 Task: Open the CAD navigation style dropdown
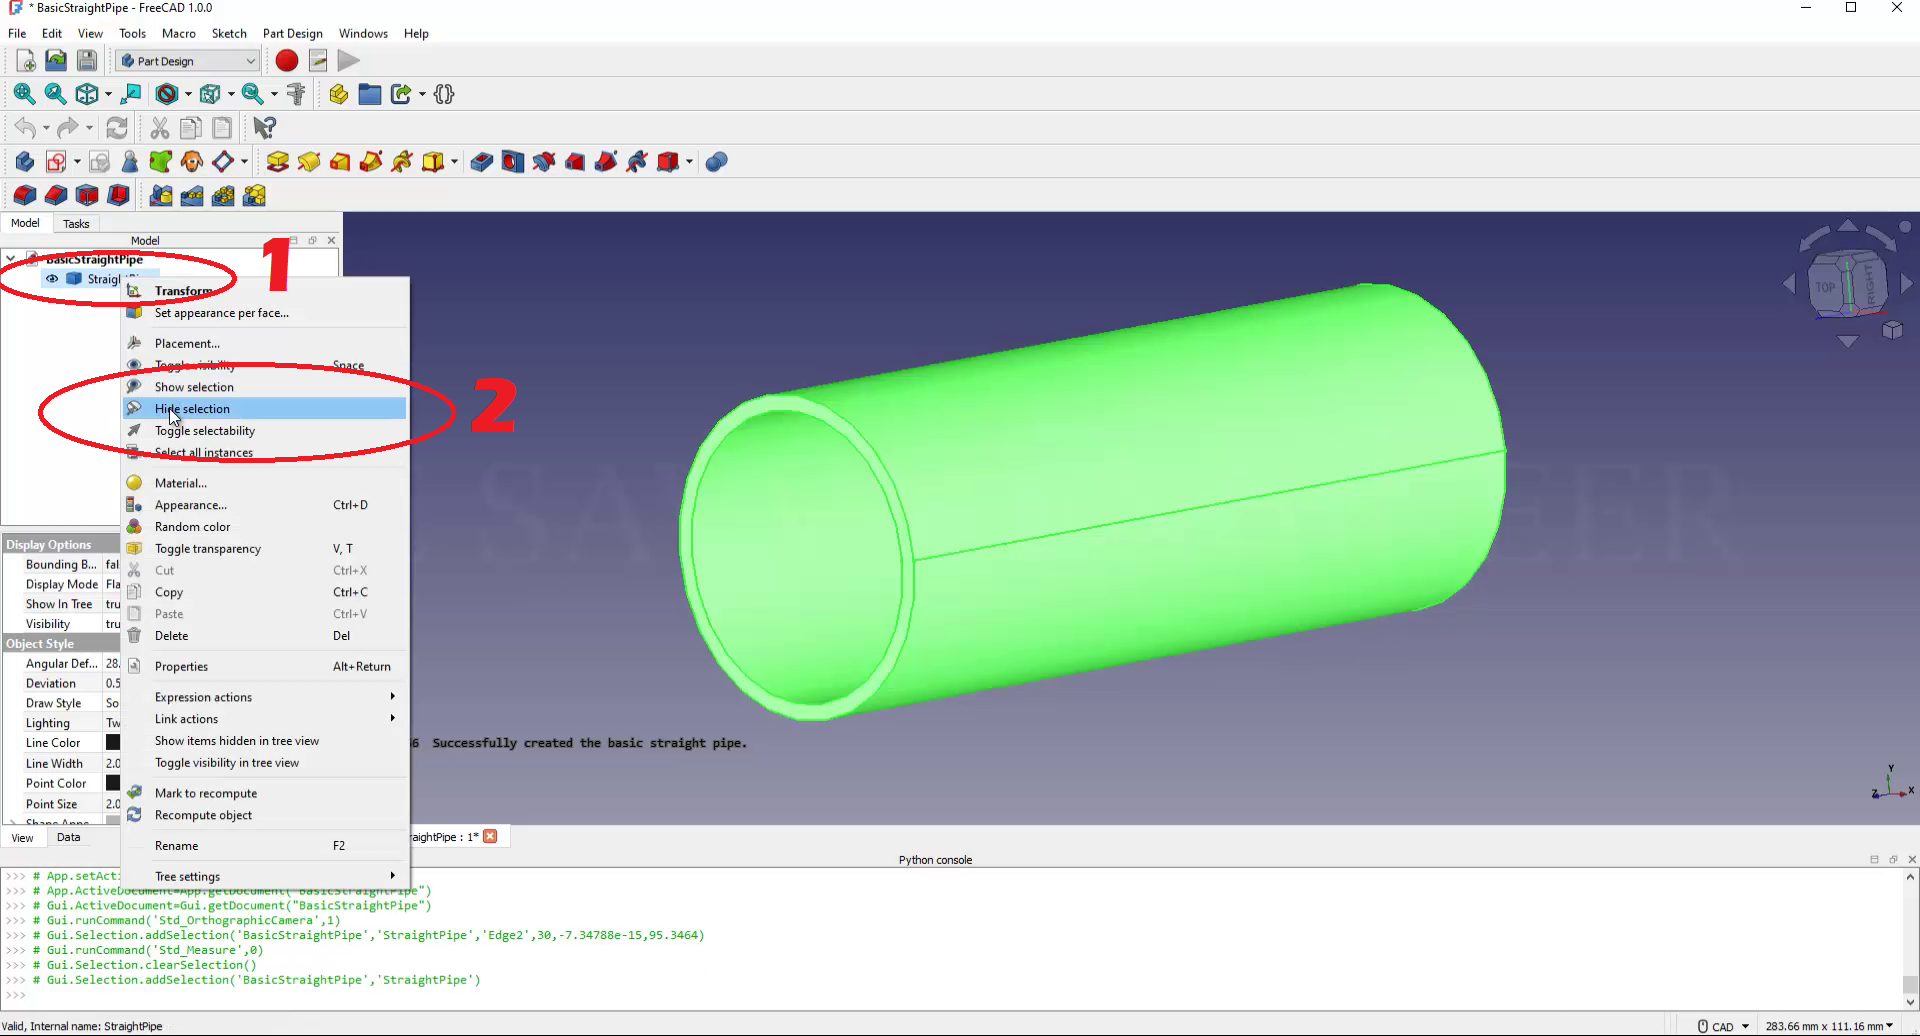1724,1026
